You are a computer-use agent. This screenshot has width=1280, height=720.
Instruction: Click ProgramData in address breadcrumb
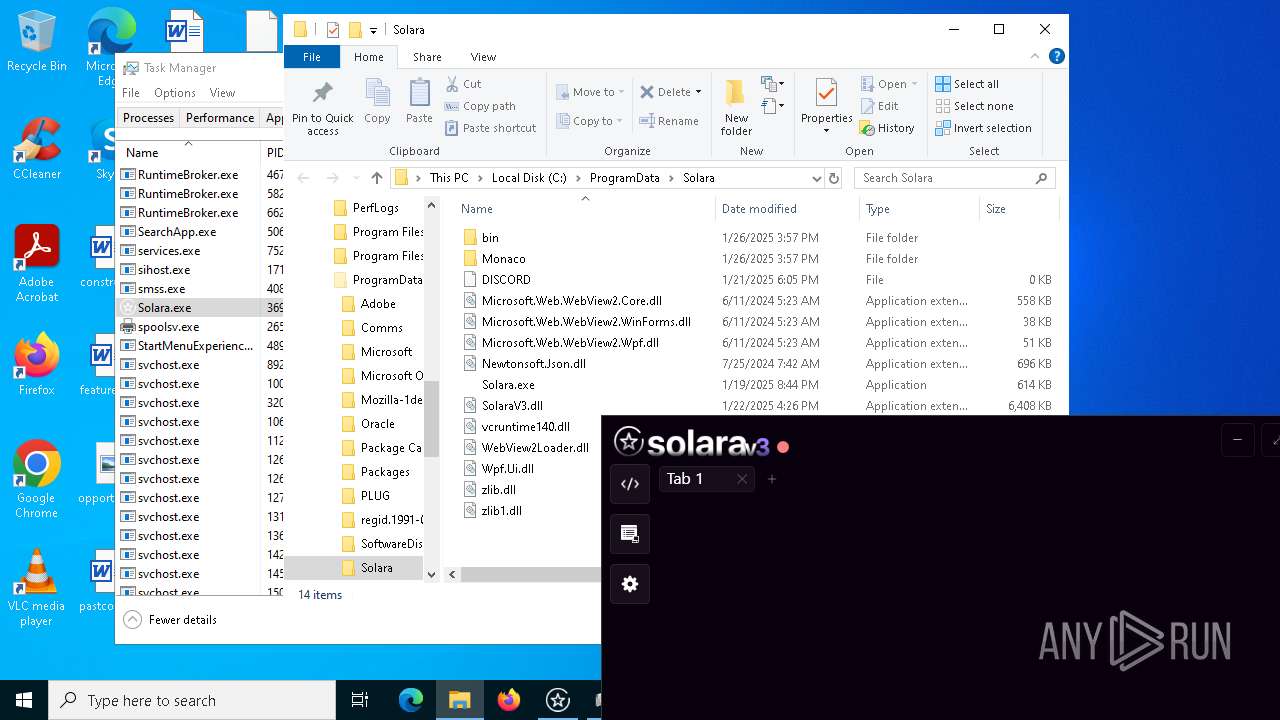pyautogui.click(x=625, y=178)
